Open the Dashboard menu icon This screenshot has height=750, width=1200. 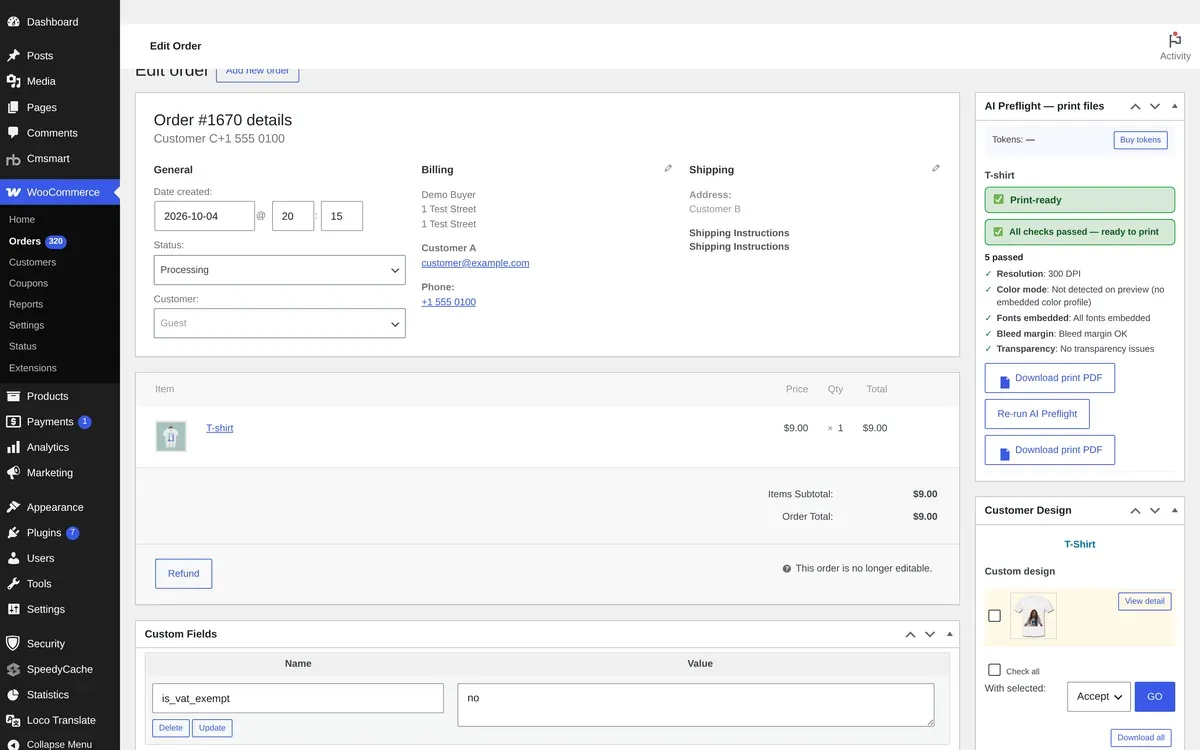pyautogui.click(x=13, y=21)
